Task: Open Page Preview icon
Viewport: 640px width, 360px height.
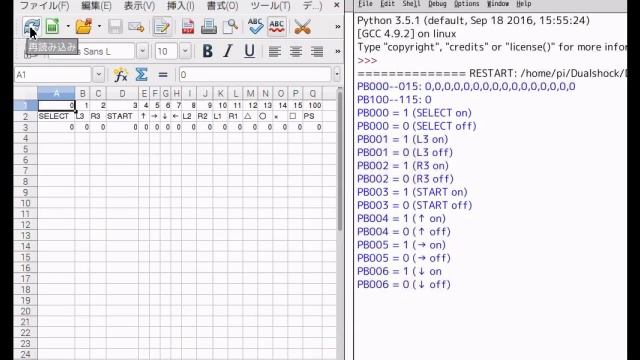Action: coord(230,27)
